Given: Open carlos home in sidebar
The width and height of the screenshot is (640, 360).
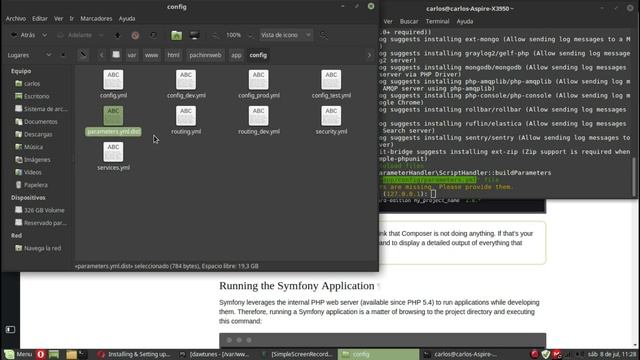Looking at the screenshot, I should [x=32, y=84].
